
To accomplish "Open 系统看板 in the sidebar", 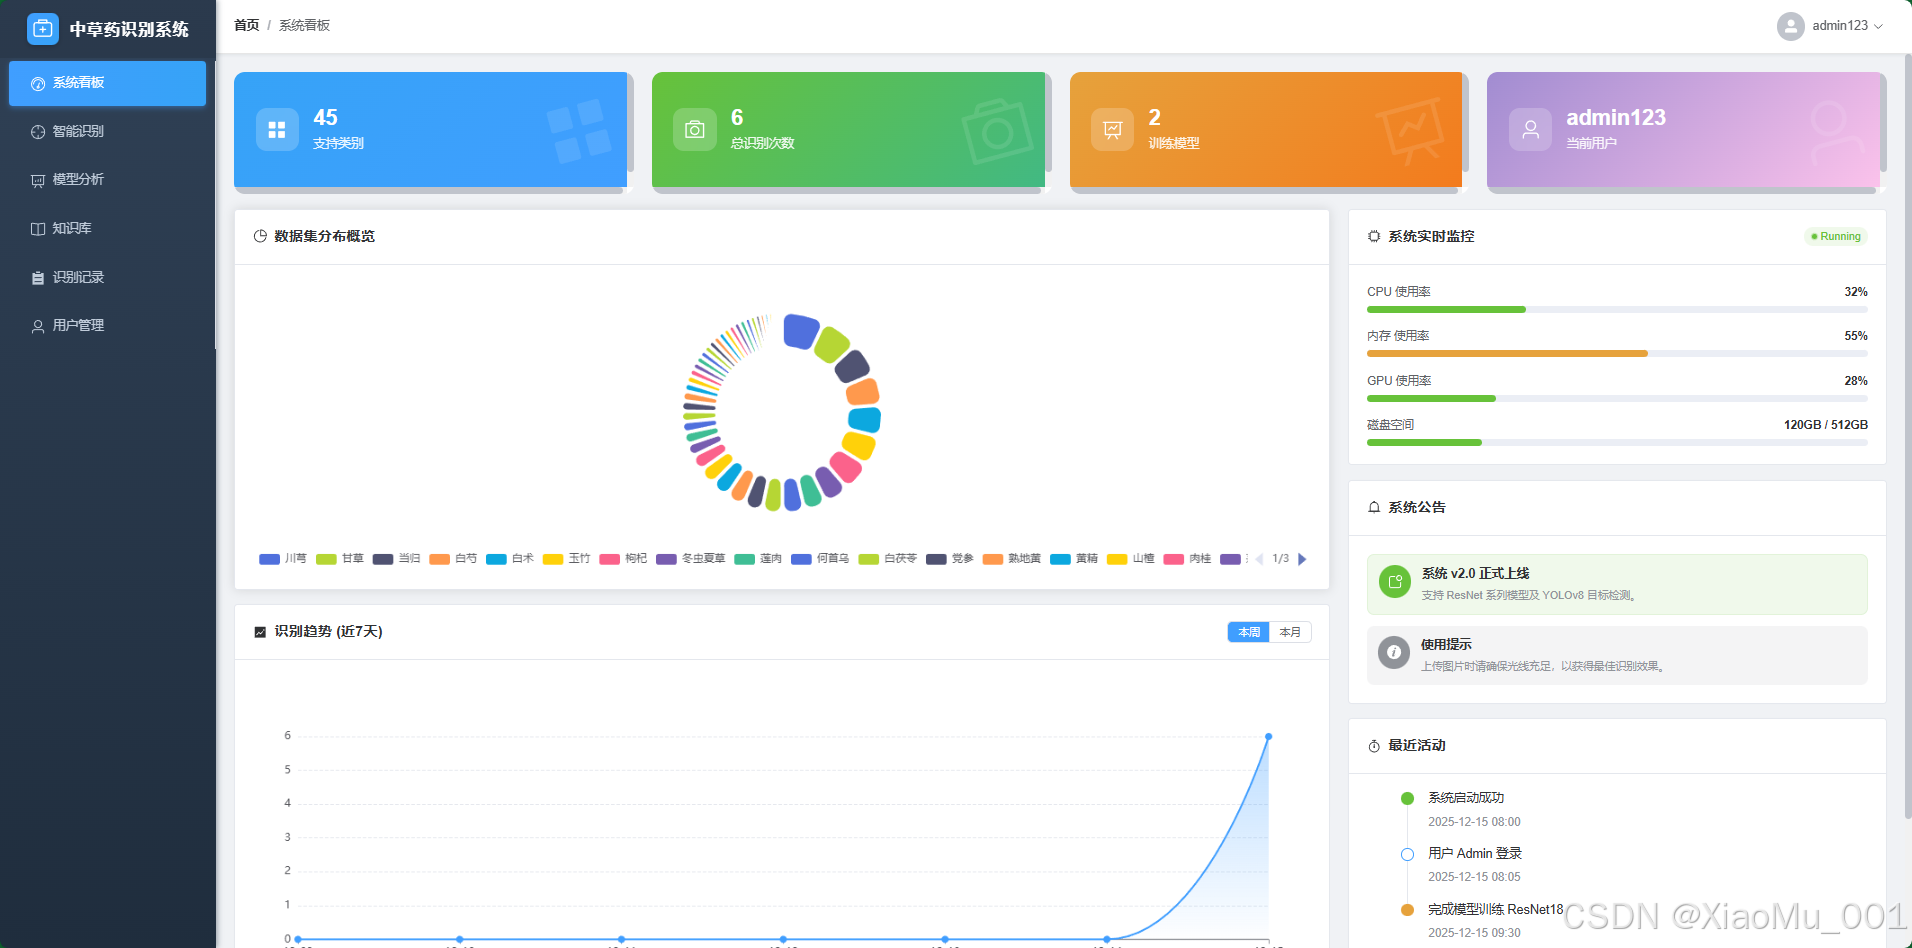I will tap(107, 83).
